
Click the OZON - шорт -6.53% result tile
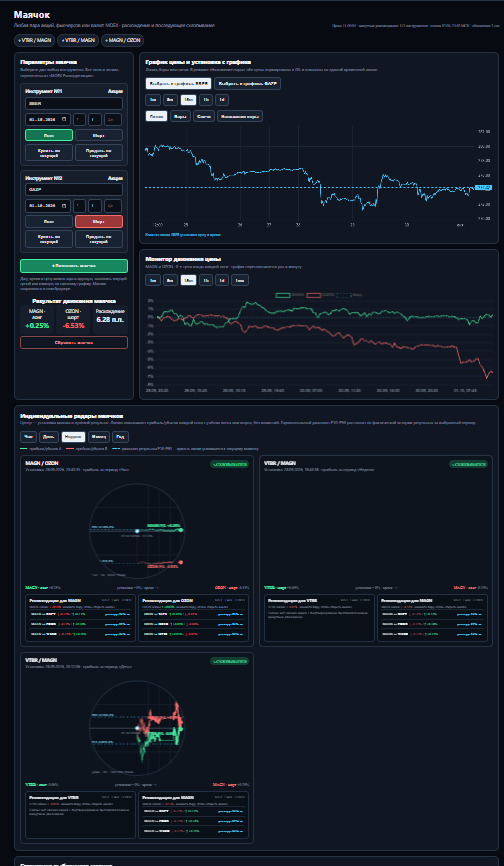point(73,319)
